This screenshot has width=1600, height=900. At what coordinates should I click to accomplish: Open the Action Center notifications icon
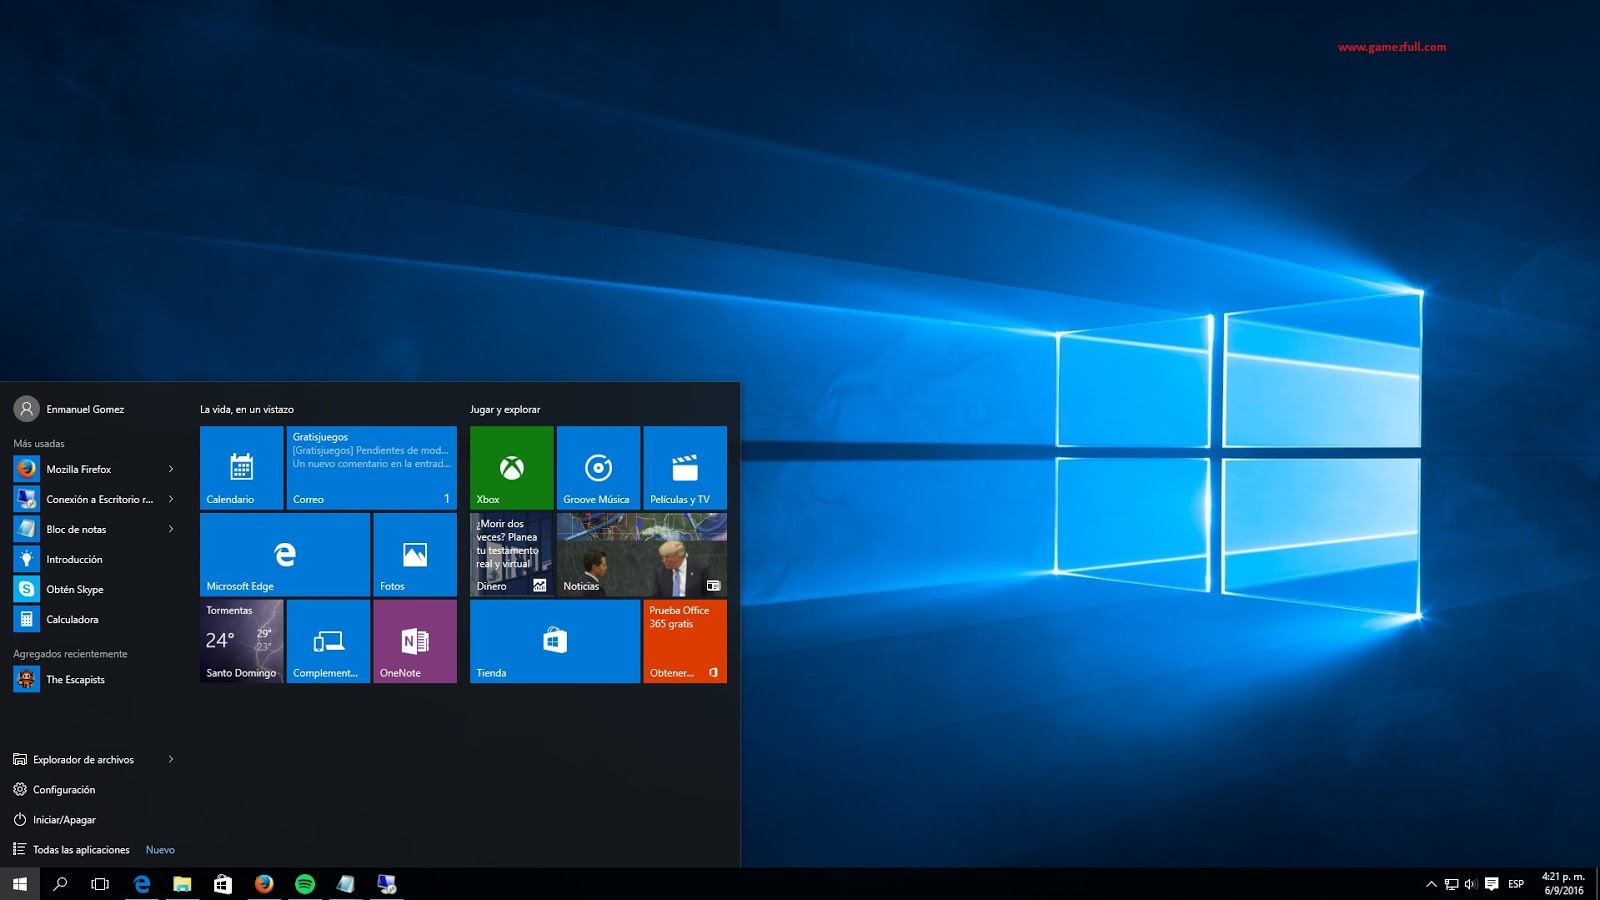point(1492,884)
